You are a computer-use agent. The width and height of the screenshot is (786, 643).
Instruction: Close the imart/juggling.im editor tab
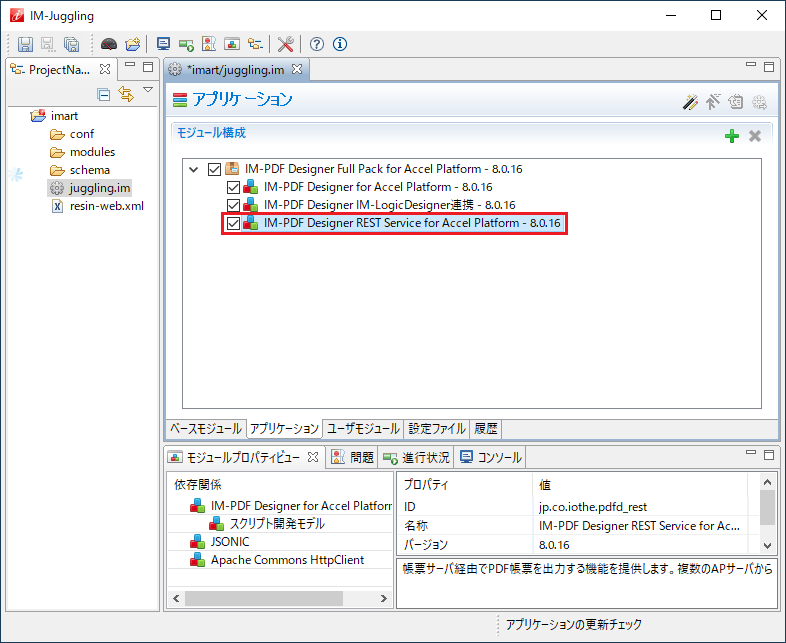pyautogui.click(x=297, y=69)
